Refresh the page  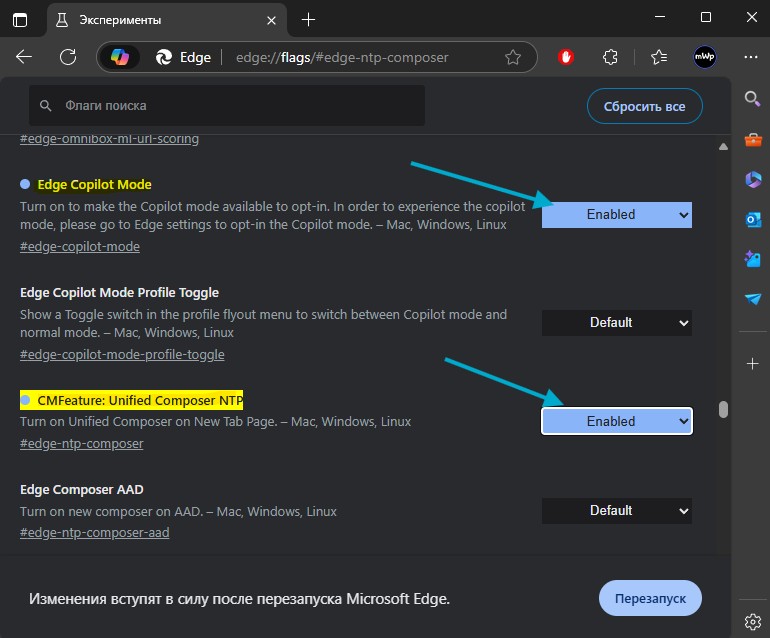click(x=68, y=57)
